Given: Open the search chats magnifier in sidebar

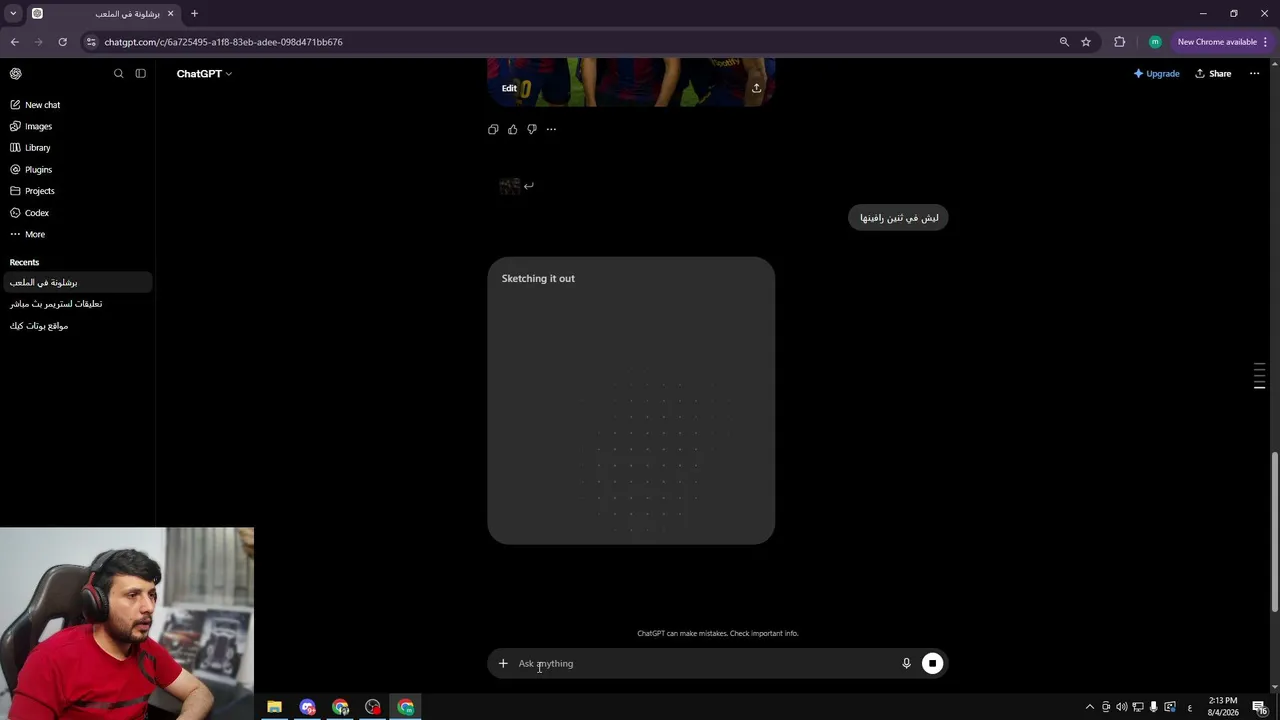Looking at the screenshot, I should [x=118, y=73].
